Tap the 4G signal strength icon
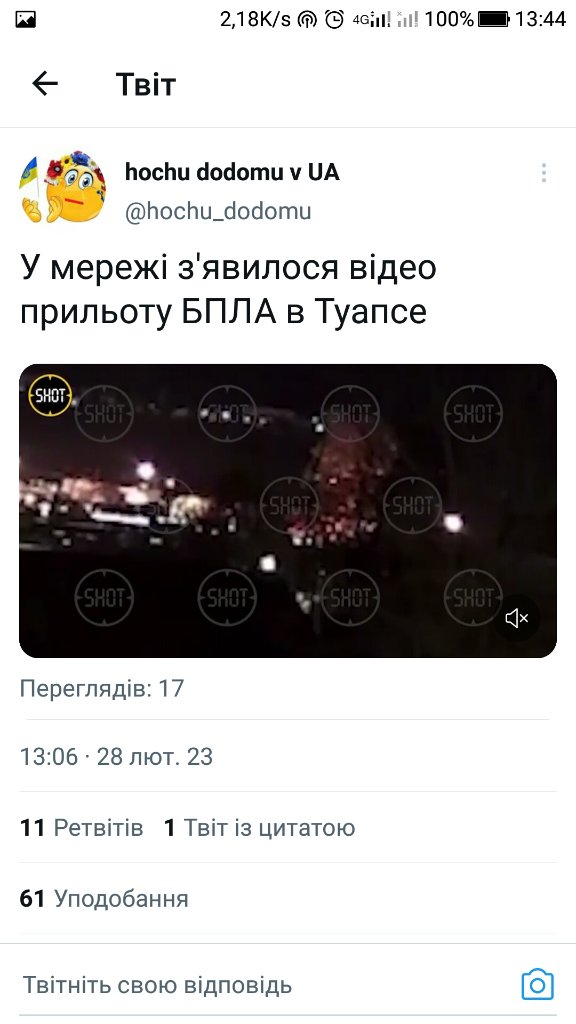This screenshot has width=576, height=1024. (x=372, y=20)
